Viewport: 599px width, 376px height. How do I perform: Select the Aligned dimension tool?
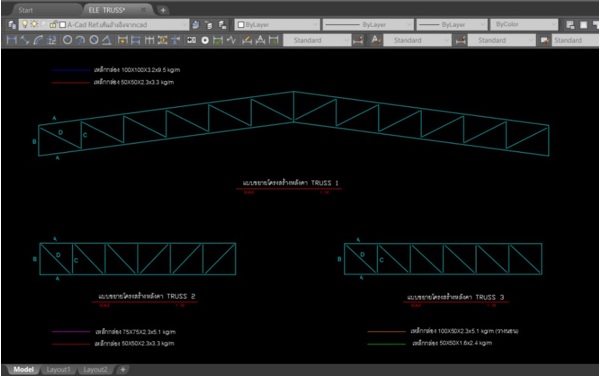pyautogui.click(x=25, y=40)
